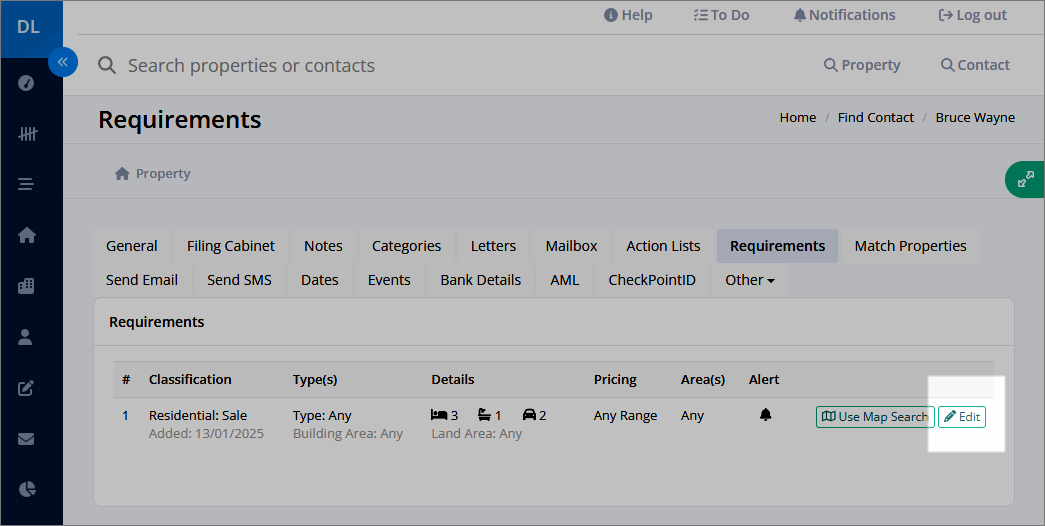1045x526 pixels.
Task: Switch to the Filing Cabinet tab
Action: coord(231,246)
